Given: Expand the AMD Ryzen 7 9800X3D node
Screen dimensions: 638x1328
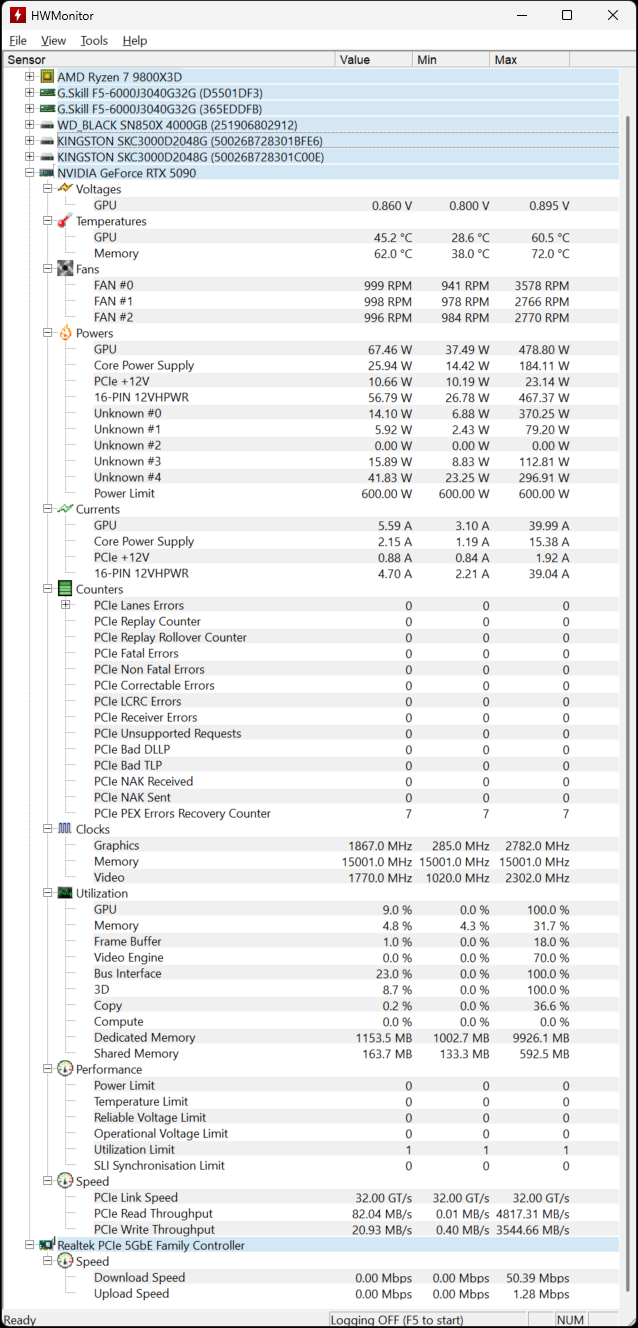Looking at the screenshot, I should click(29, 77).
